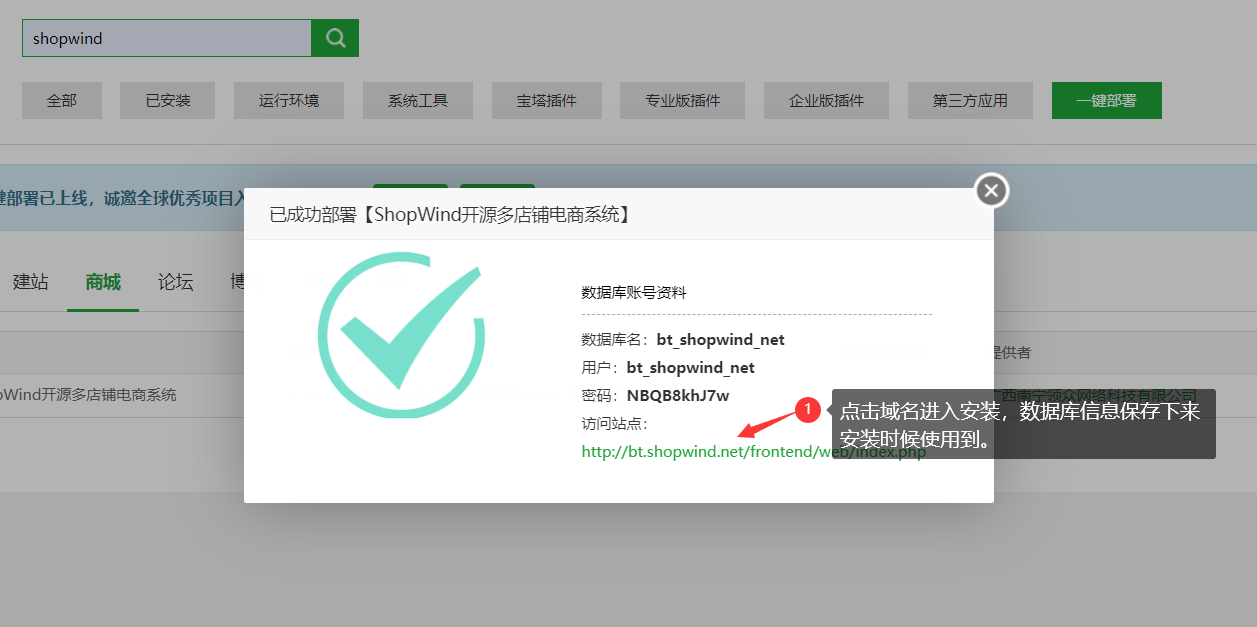1257x627 pixels.
Task: Focus the shopwind search input field
Action: [166, 38]
